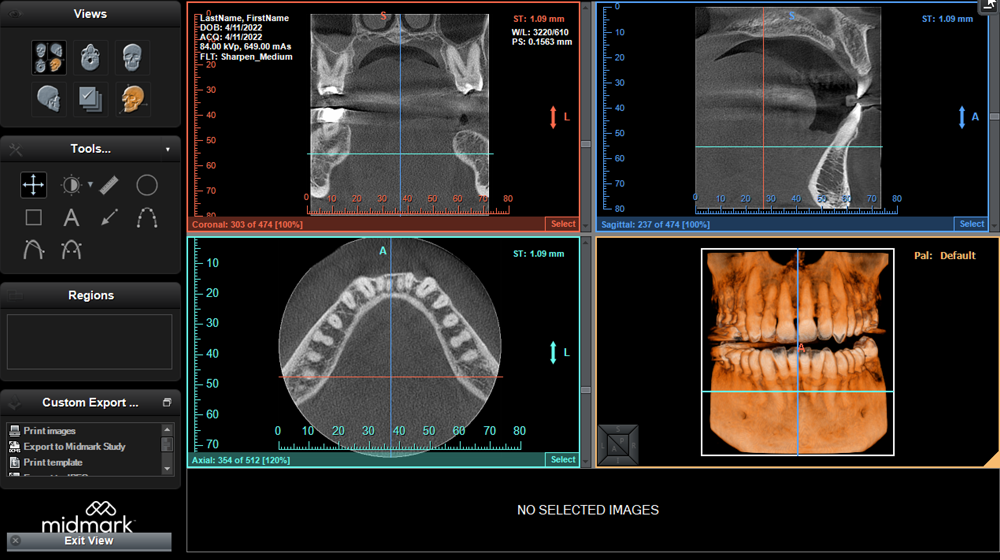Click the 3D rendered teeth volume image
Viewport: 1000px width, 560px height.
point(797,352)
